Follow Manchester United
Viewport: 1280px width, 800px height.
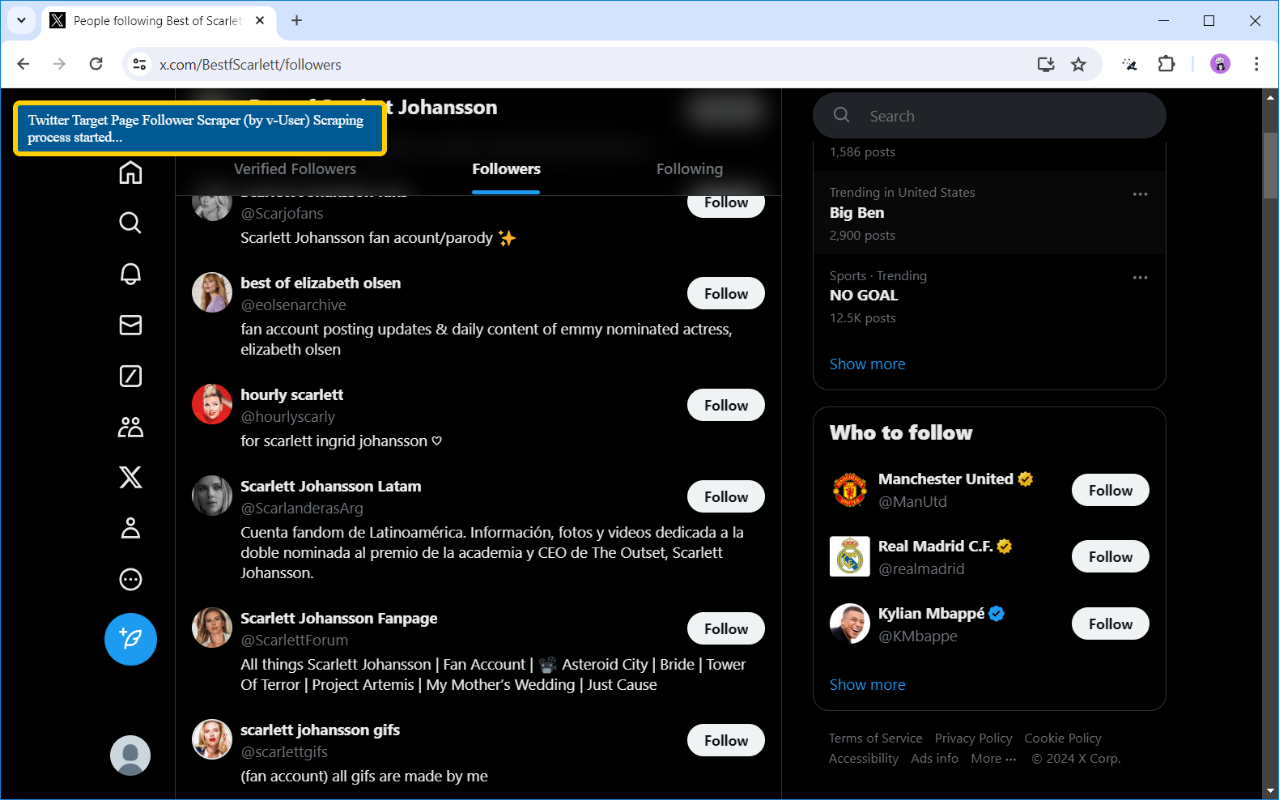pyautogui.click(x=1110, y=490)
